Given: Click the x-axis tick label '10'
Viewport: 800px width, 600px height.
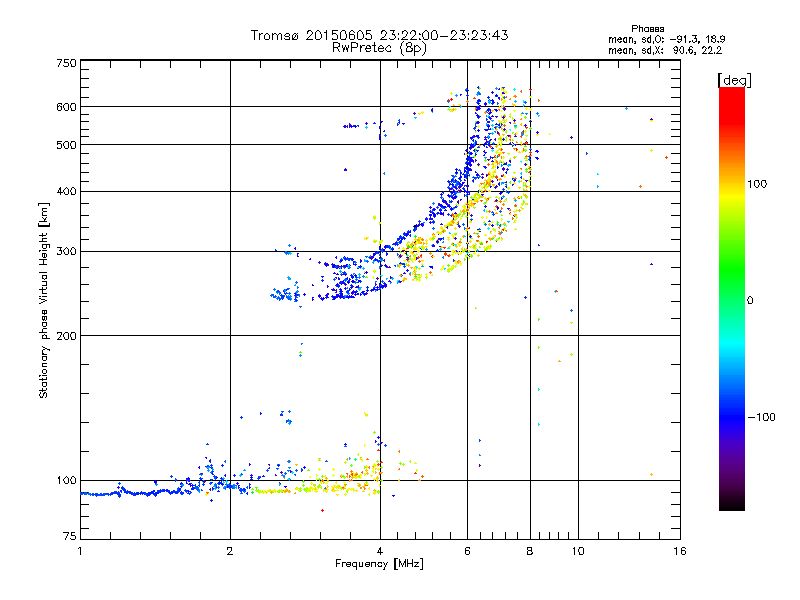Looking at the screenshot, I should [578, 551].
